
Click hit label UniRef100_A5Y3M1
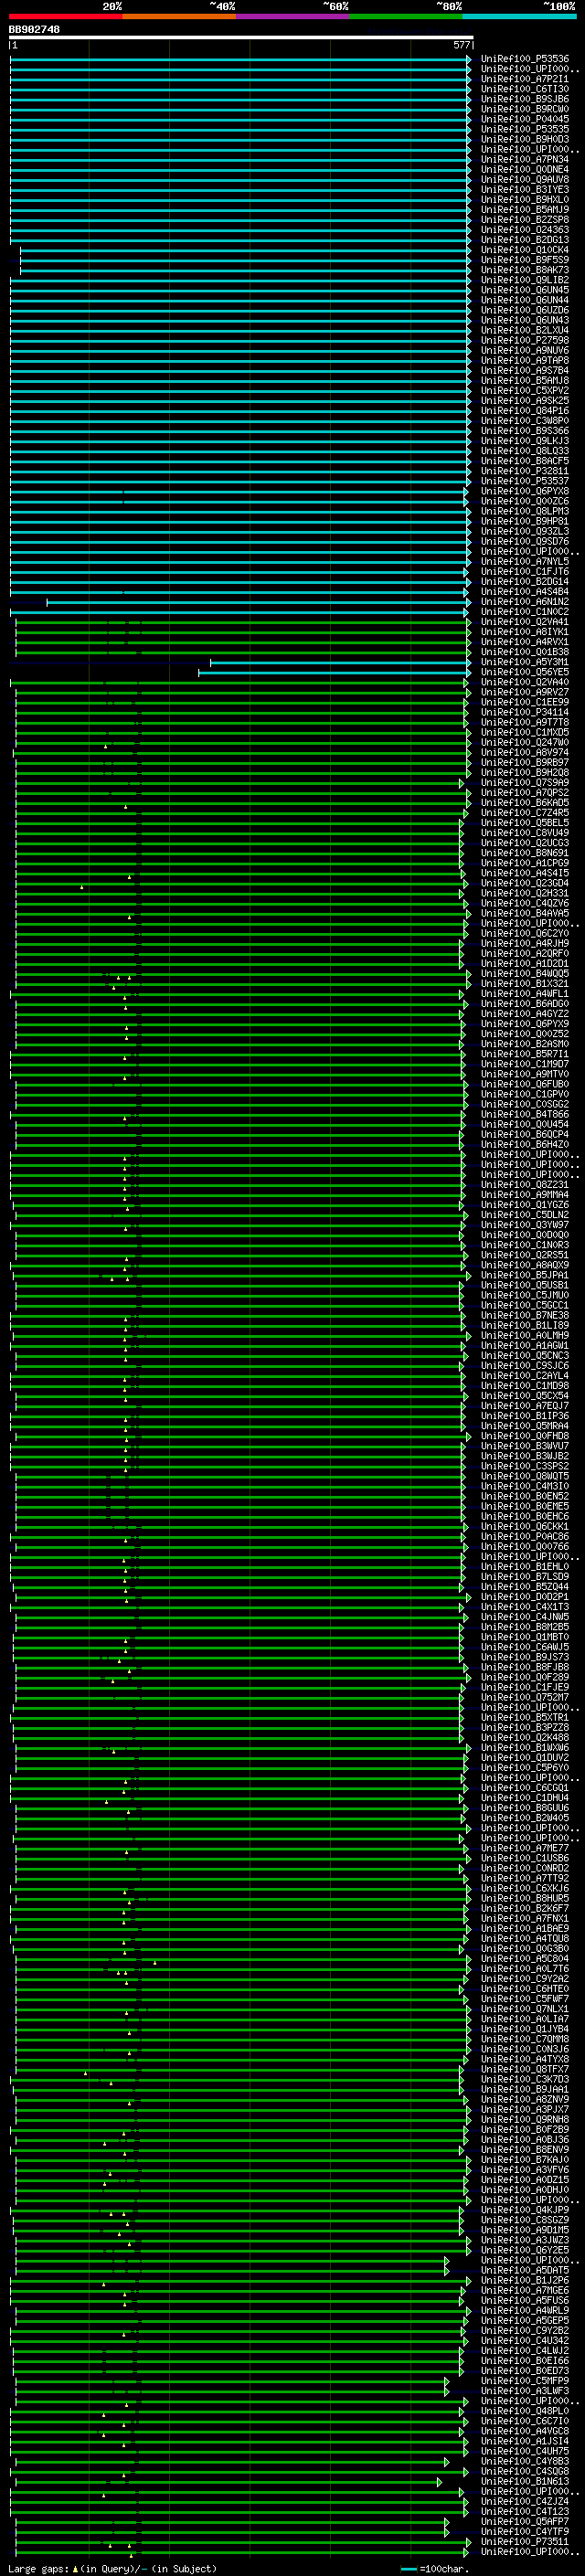click(525, 662)
